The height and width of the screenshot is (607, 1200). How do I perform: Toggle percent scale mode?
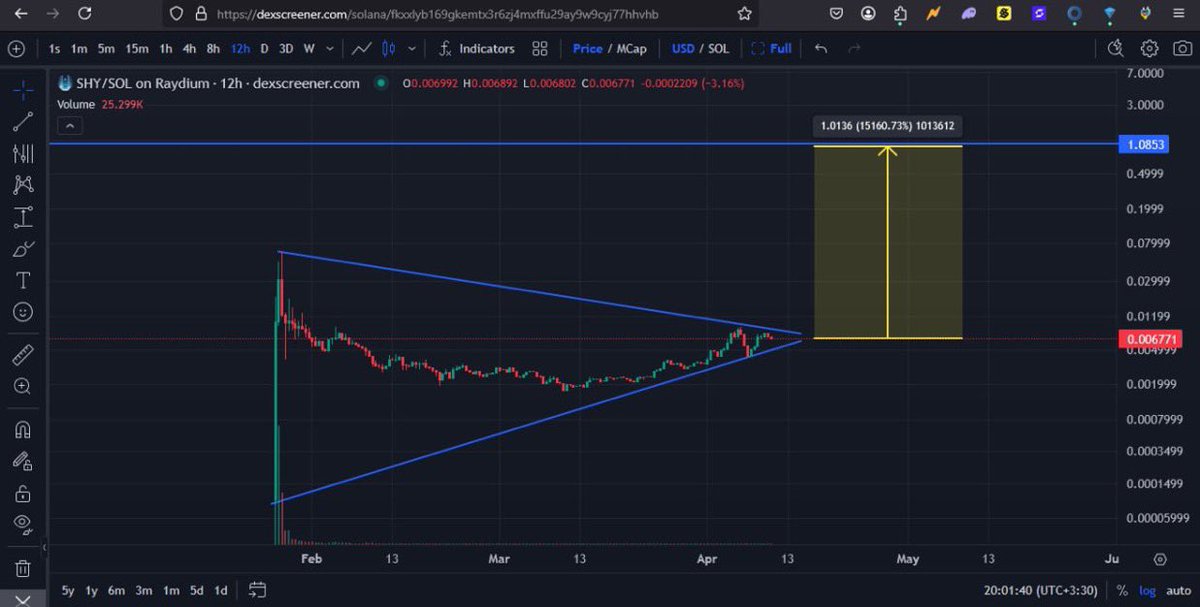1122,590
